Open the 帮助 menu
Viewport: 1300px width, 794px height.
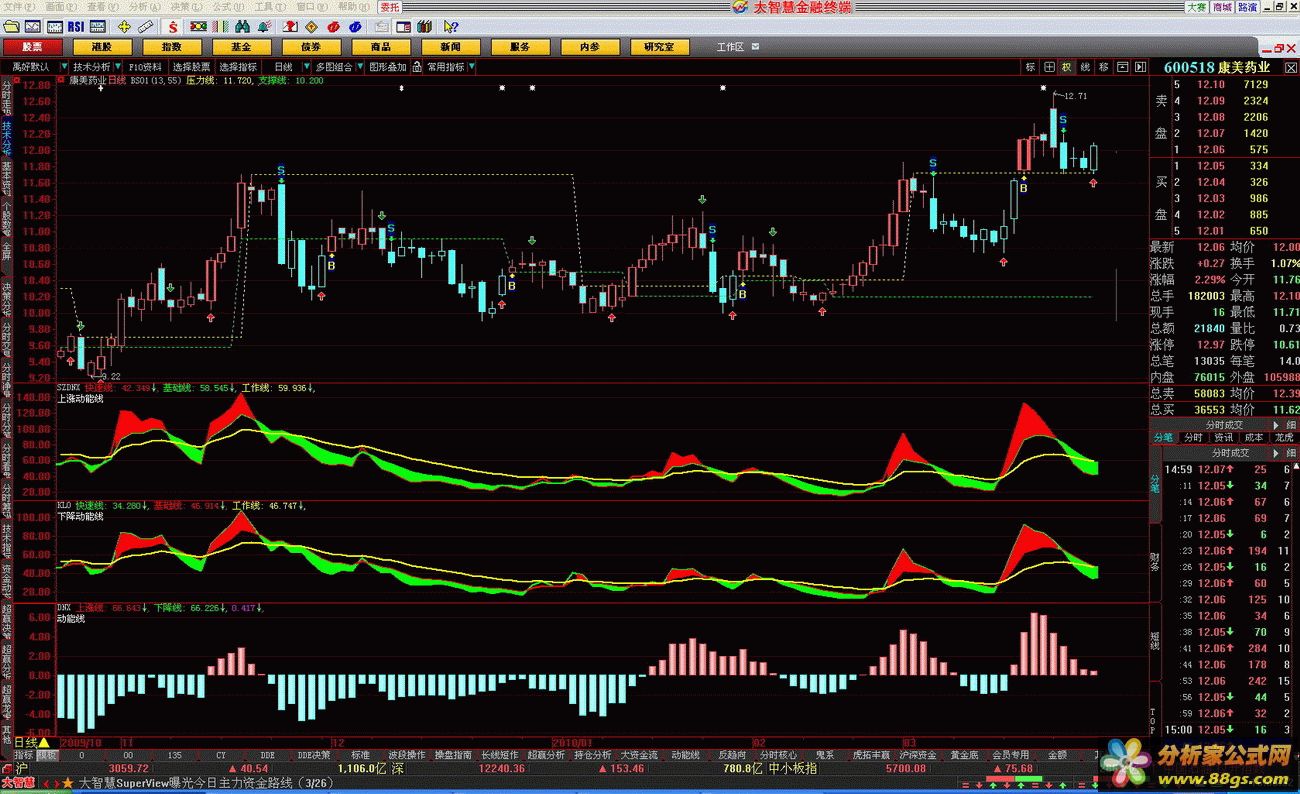click(x=355, y=7)
